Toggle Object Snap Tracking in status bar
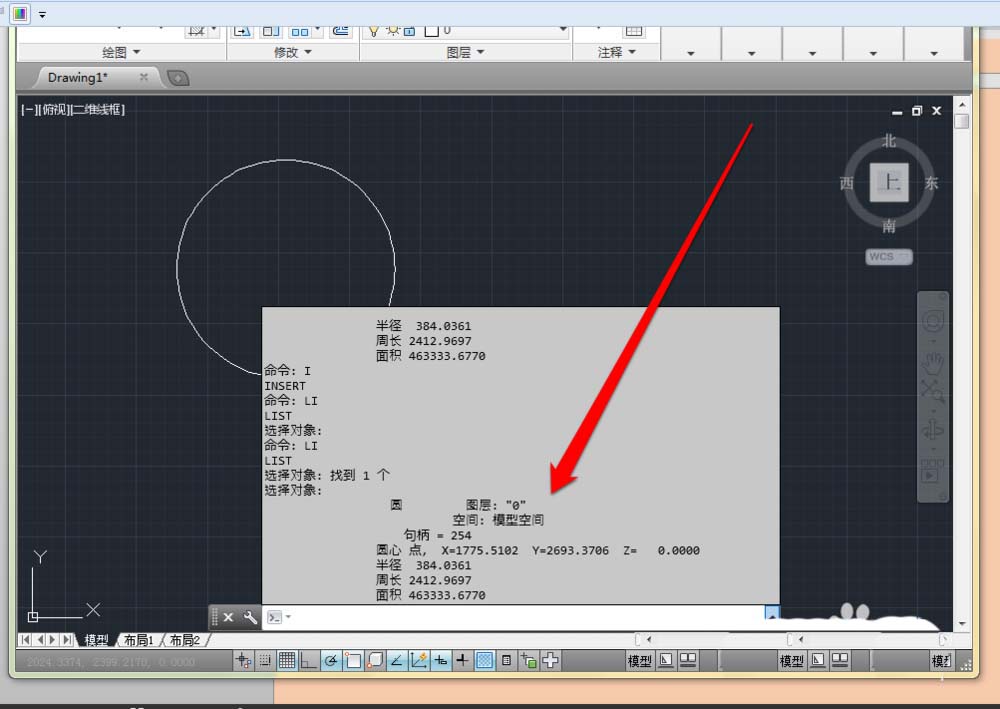The height and width of the screenshot is (709, 1000). [x=397, y=661]
